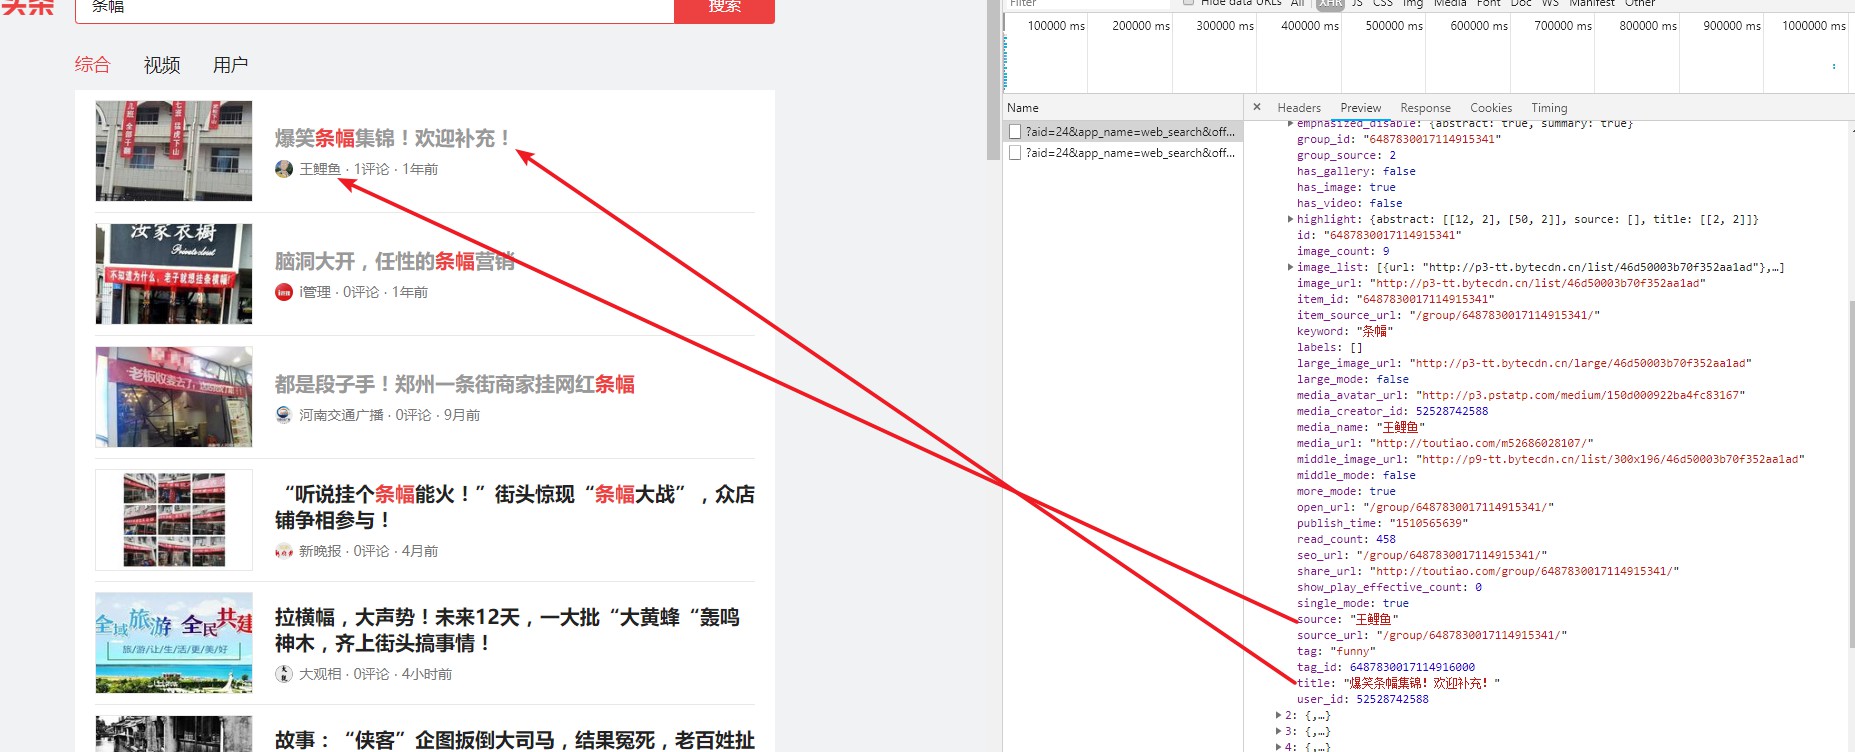The image size is (1855, 752).
Task: Open thumbnail of 爆笑条幅集锦 article
Action: pos(174,151)
